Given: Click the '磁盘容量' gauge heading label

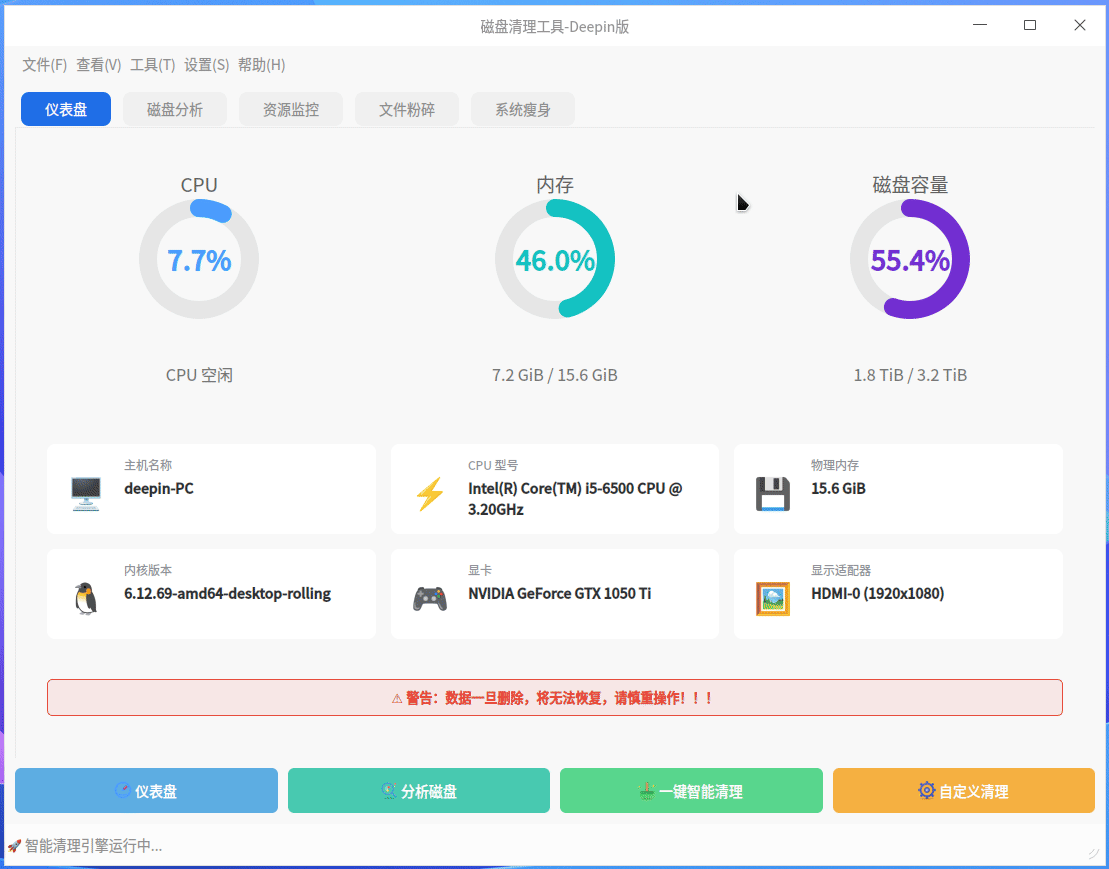Looking at the screenshot, I should pos(910,185).
